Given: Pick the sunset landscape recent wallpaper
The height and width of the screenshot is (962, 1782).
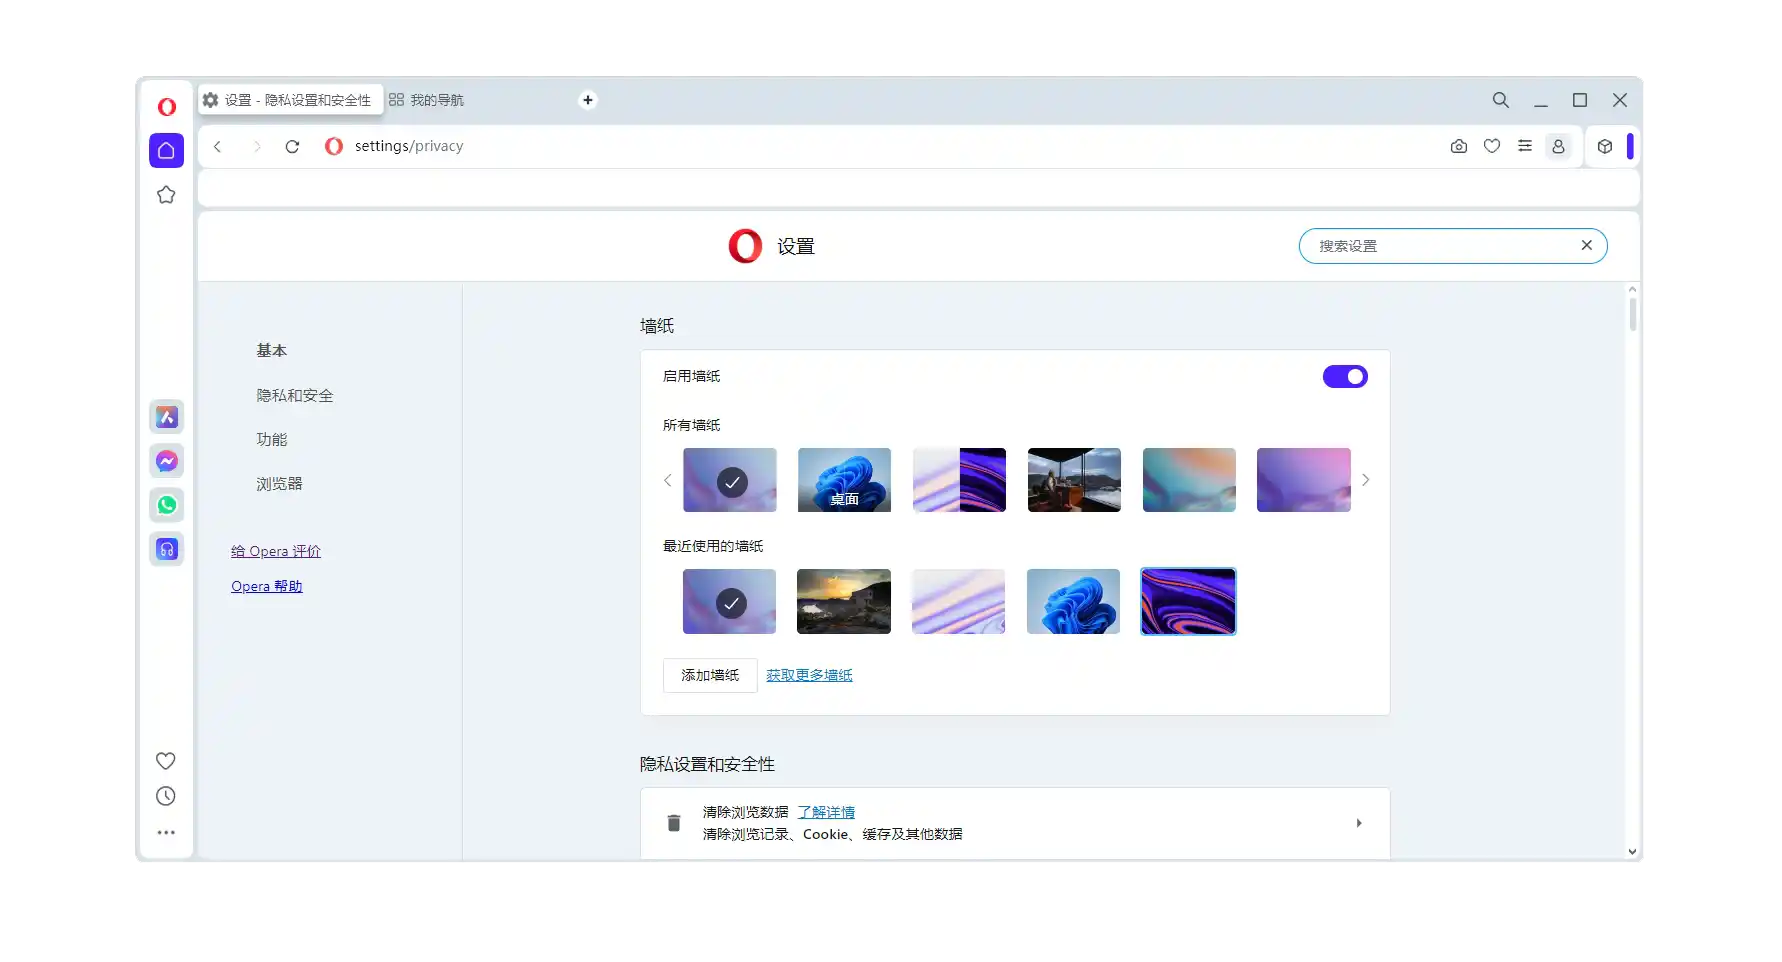Looking at the screenshot, I should coord(844,602).
